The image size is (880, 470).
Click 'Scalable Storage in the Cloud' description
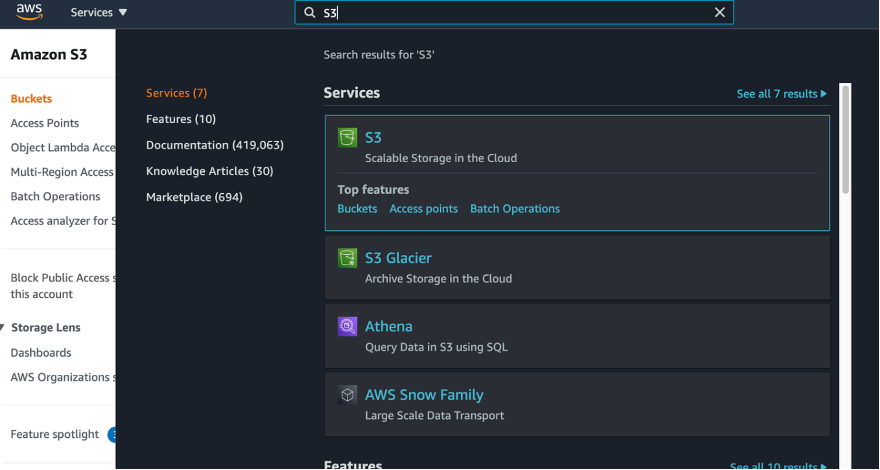tap(441, 158)
